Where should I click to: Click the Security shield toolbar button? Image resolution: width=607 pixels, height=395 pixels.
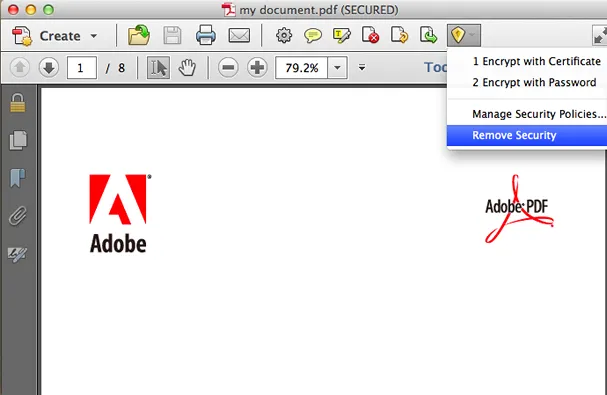pos(464,35)
